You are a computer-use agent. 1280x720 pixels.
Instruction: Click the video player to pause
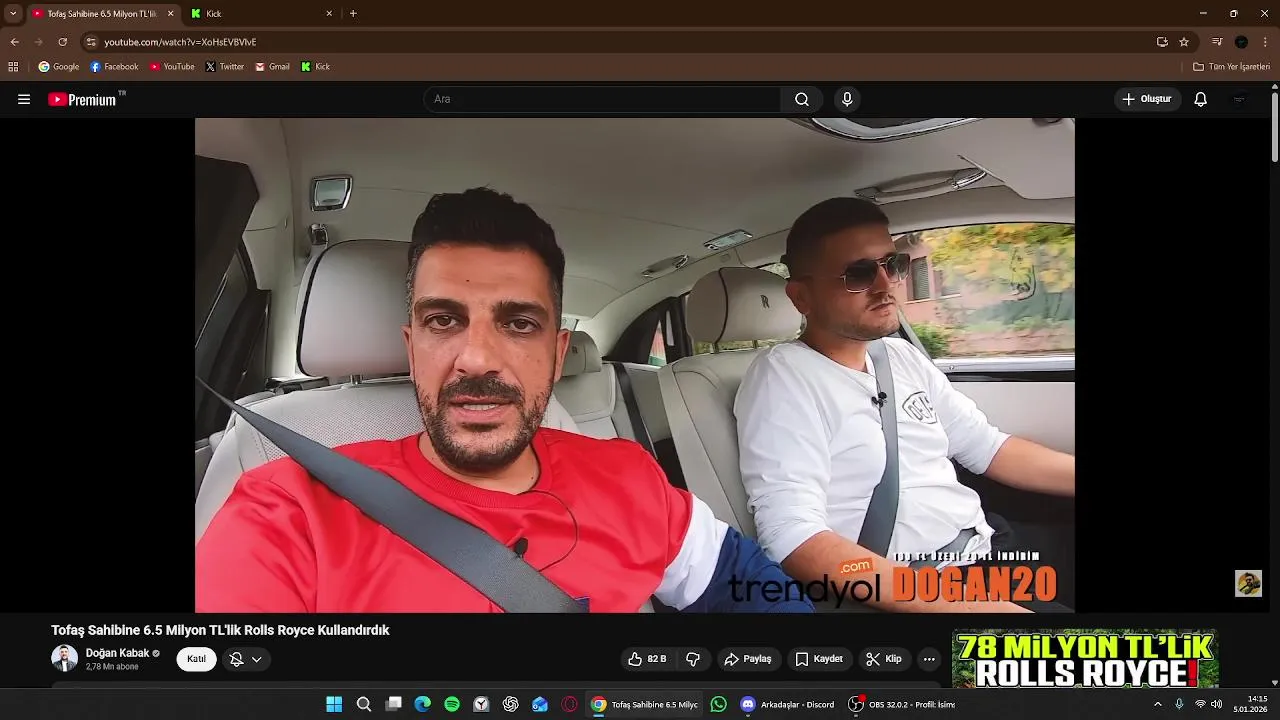tap(635, 365)
